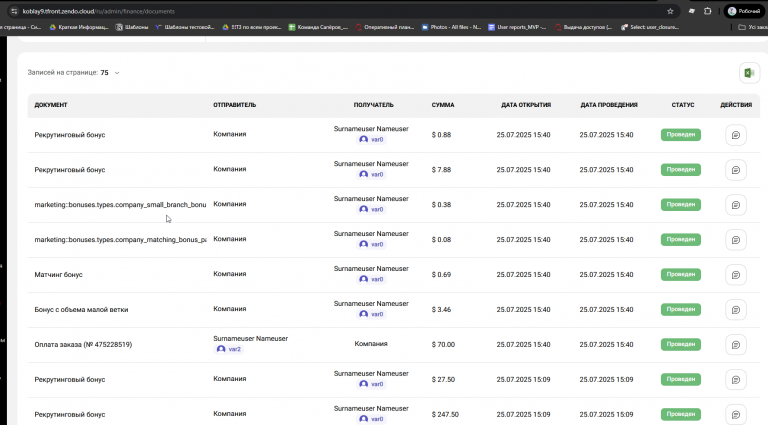Viewport: 768px width, 425px height.
Task: Open the '!!ТЗ по всем проек...' bookmark
Action: (x=252, y=27)
